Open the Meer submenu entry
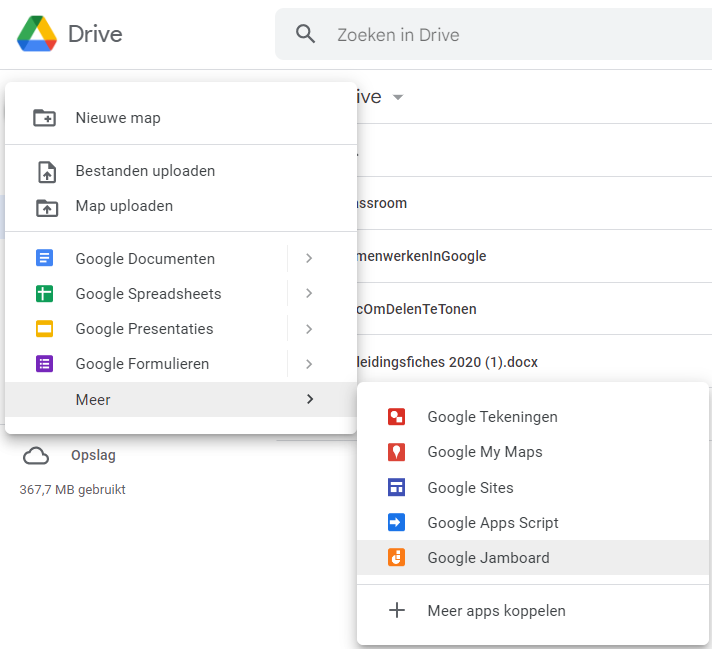712x649 pixels. (x=181, y=399)
